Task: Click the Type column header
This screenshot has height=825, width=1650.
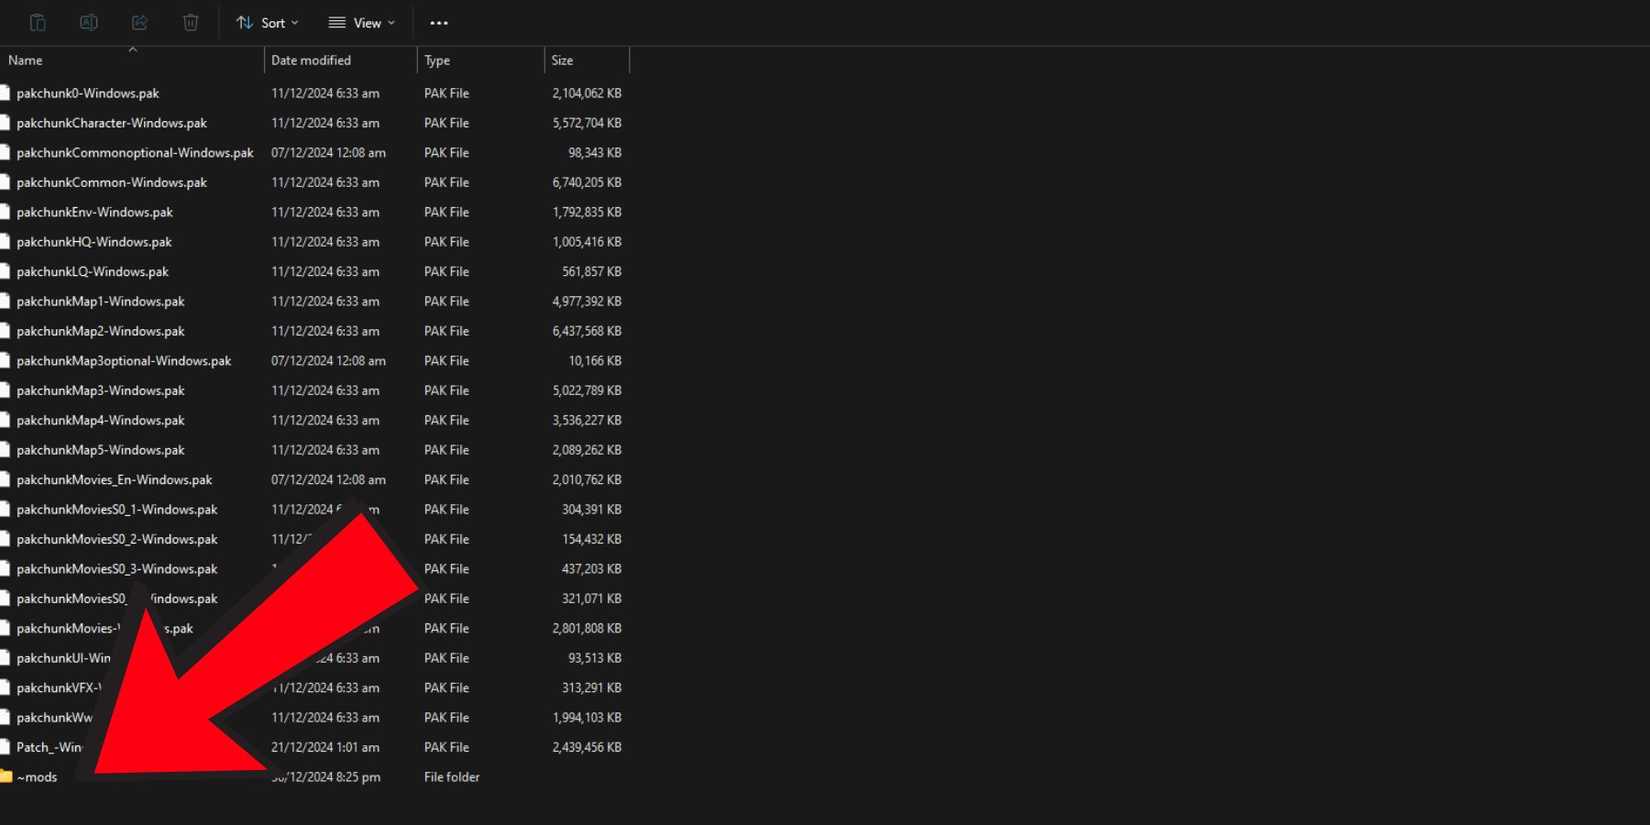Action: 437,61
